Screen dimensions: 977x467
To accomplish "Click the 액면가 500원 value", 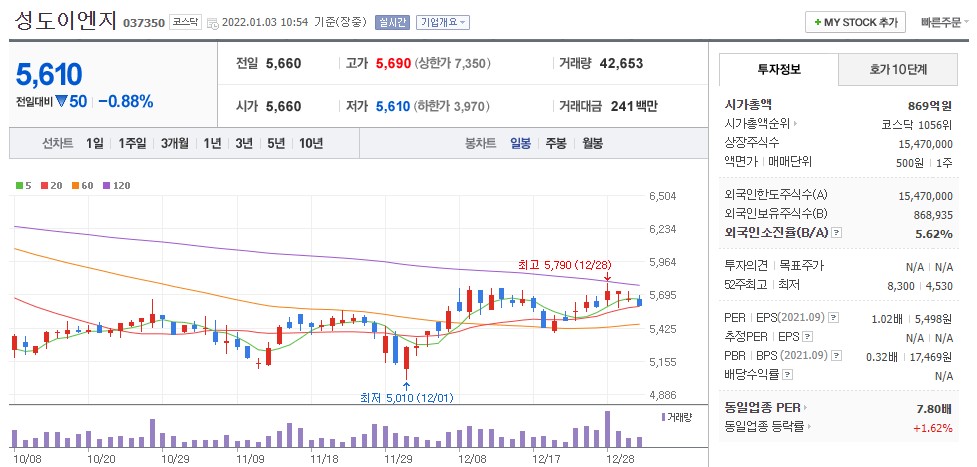I will (x=910, y=163).
